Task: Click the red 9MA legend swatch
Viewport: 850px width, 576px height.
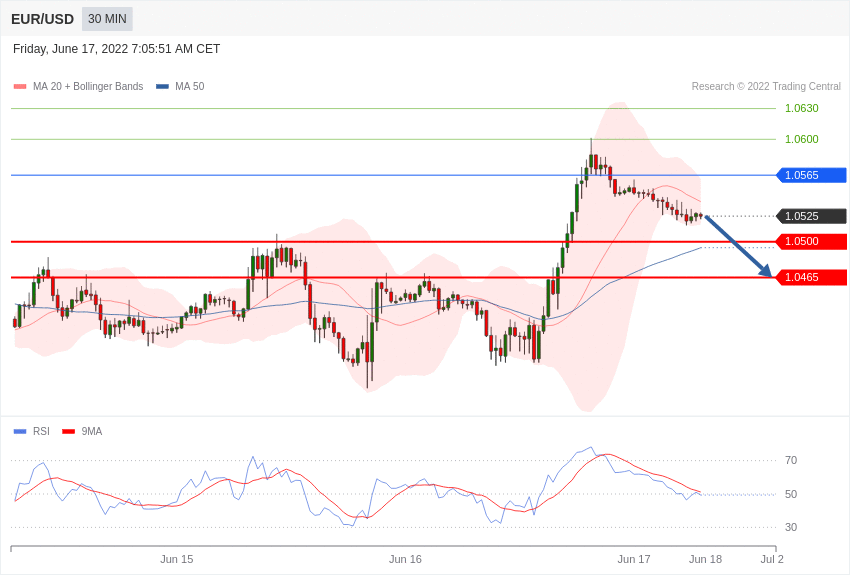Action: click(x=69, y=432)
